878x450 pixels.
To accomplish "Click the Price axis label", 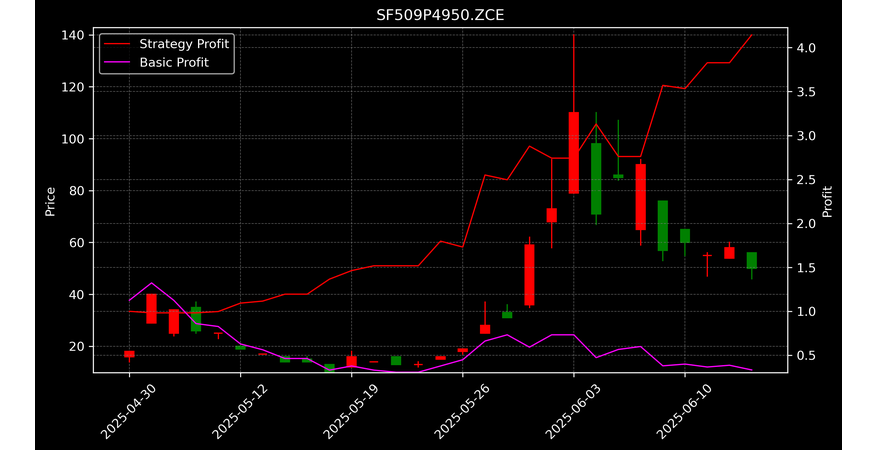I will pyautogui.click(x=50, y=202).
